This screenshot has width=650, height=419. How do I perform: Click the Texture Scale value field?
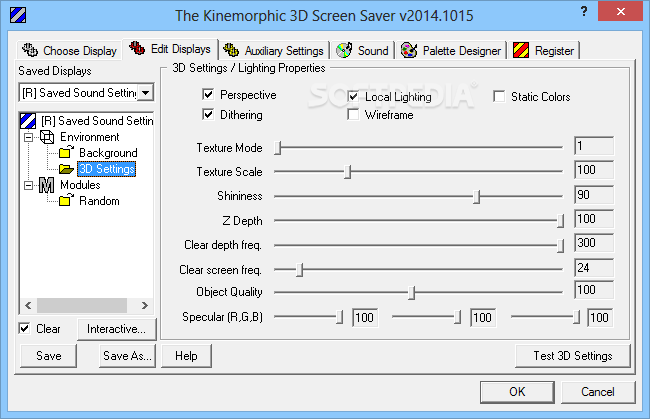pos(594,170)
